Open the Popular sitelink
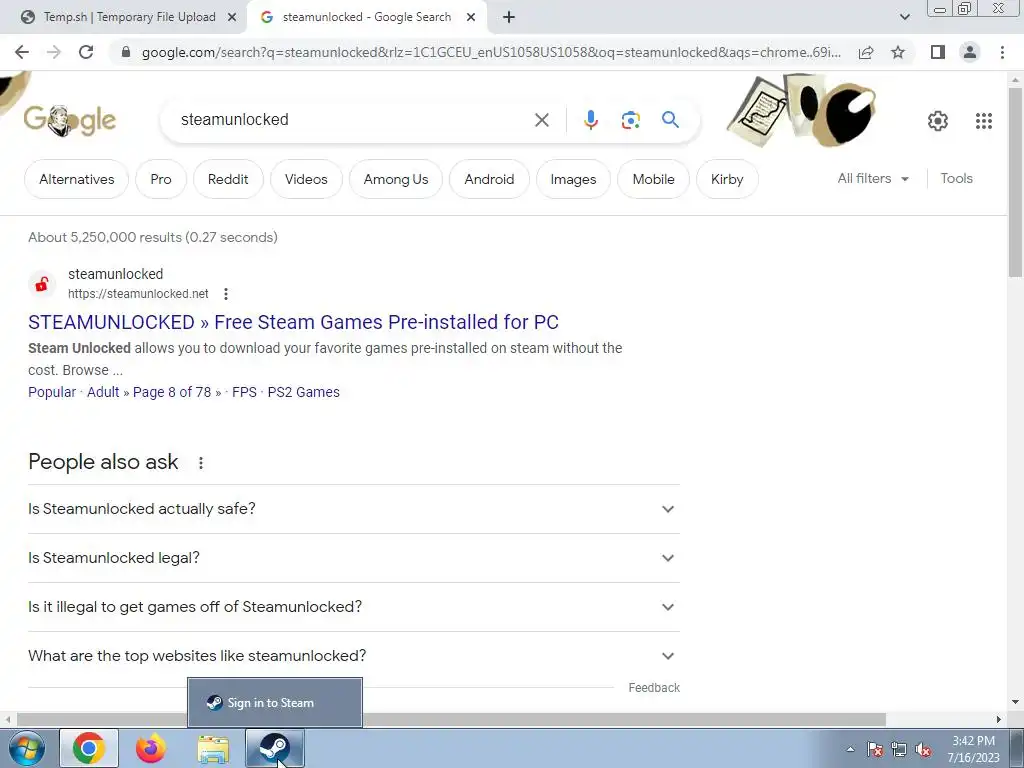Viewport: 1024px width, 768px height. [x=52, y=392]
